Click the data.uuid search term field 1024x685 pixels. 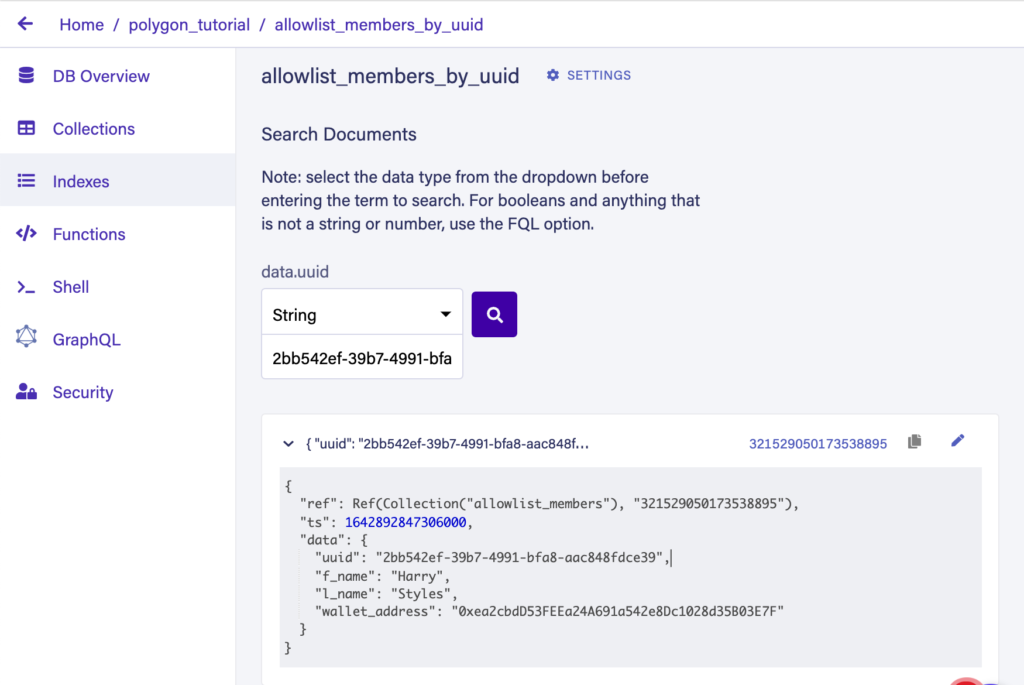pos(362,357)
